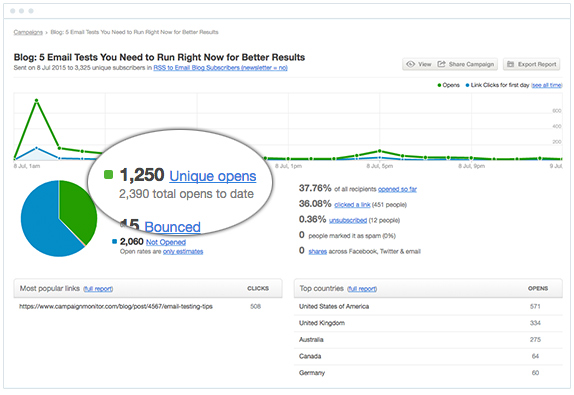Open the Campaigns breadcrumb link
The height and width of the screenshot is (395, 574).
(x=28, y=32)
